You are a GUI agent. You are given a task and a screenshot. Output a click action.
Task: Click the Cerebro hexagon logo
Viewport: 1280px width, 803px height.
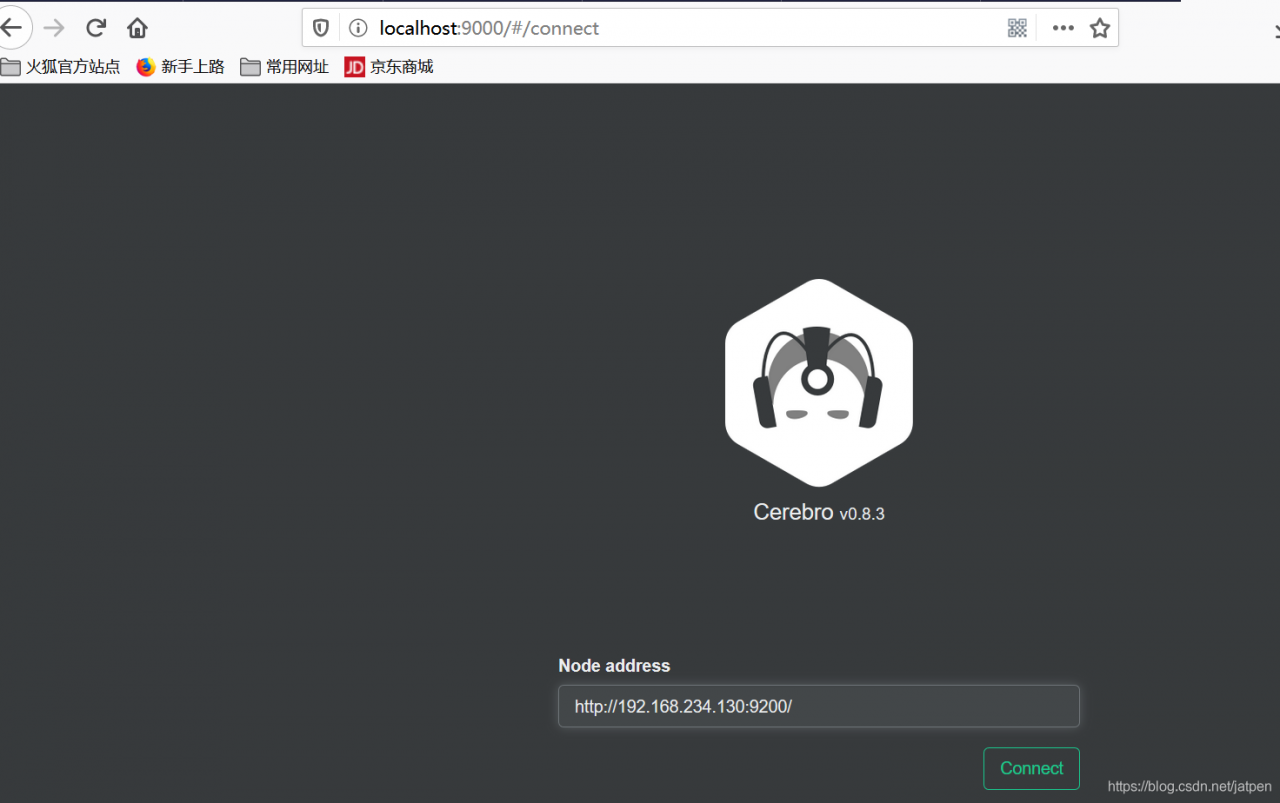(819, 382)
